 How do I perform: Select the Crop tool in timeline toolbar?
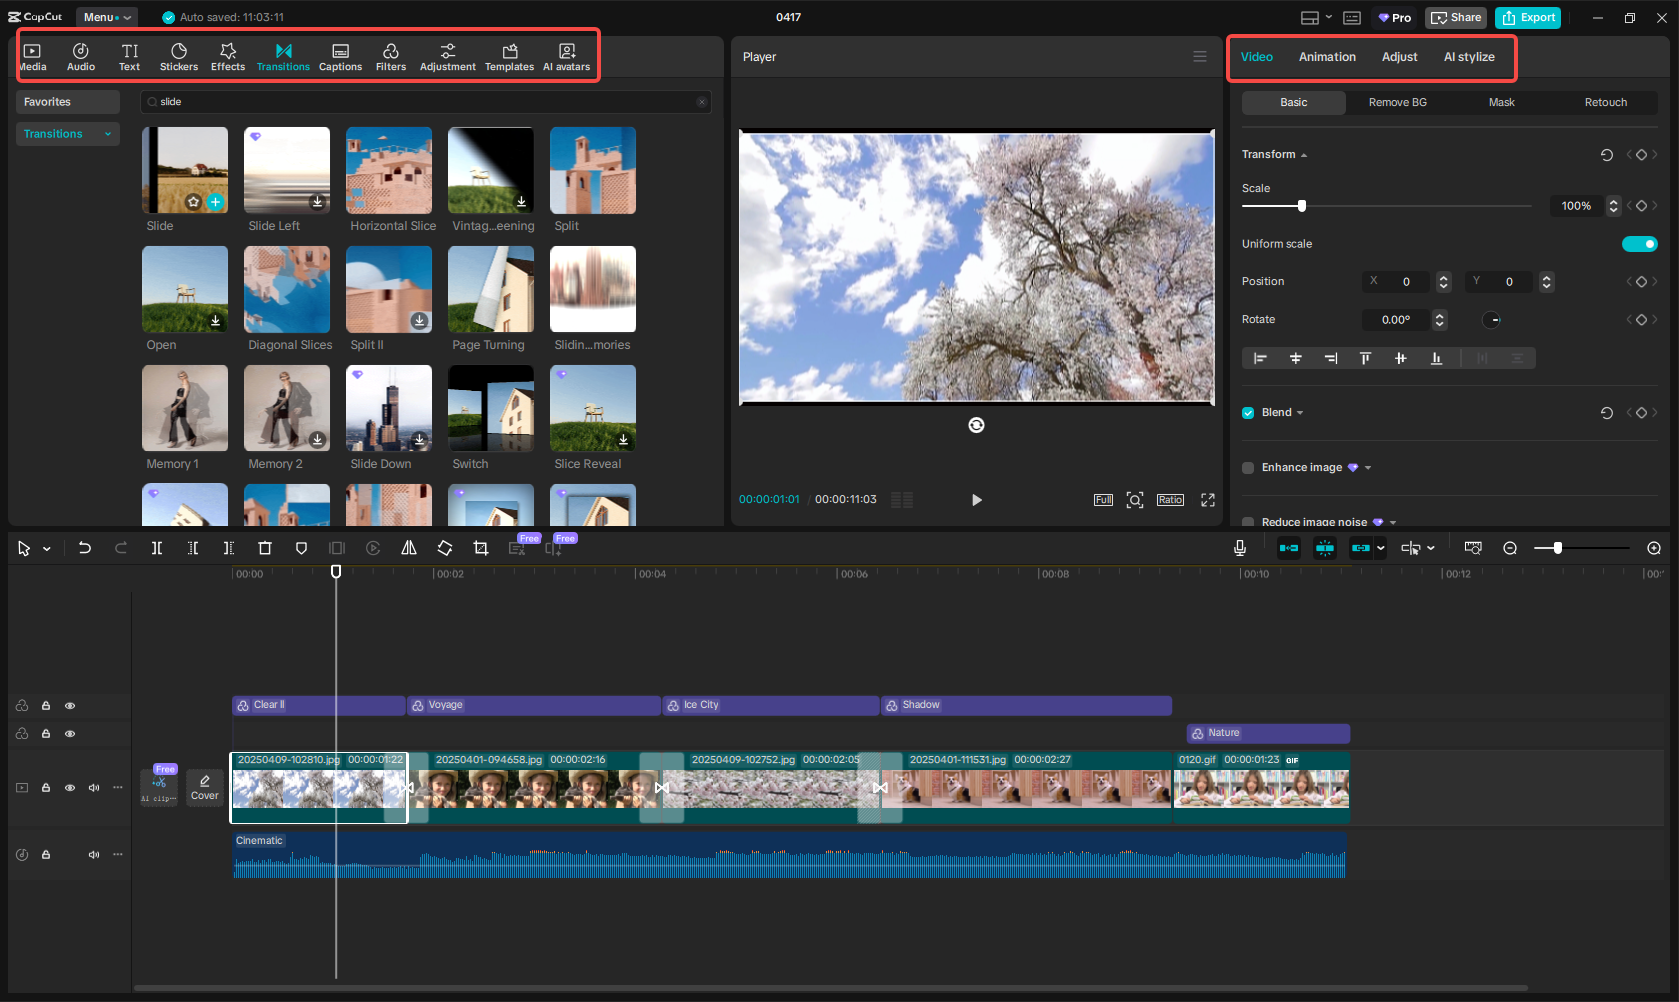coord(481,548)
